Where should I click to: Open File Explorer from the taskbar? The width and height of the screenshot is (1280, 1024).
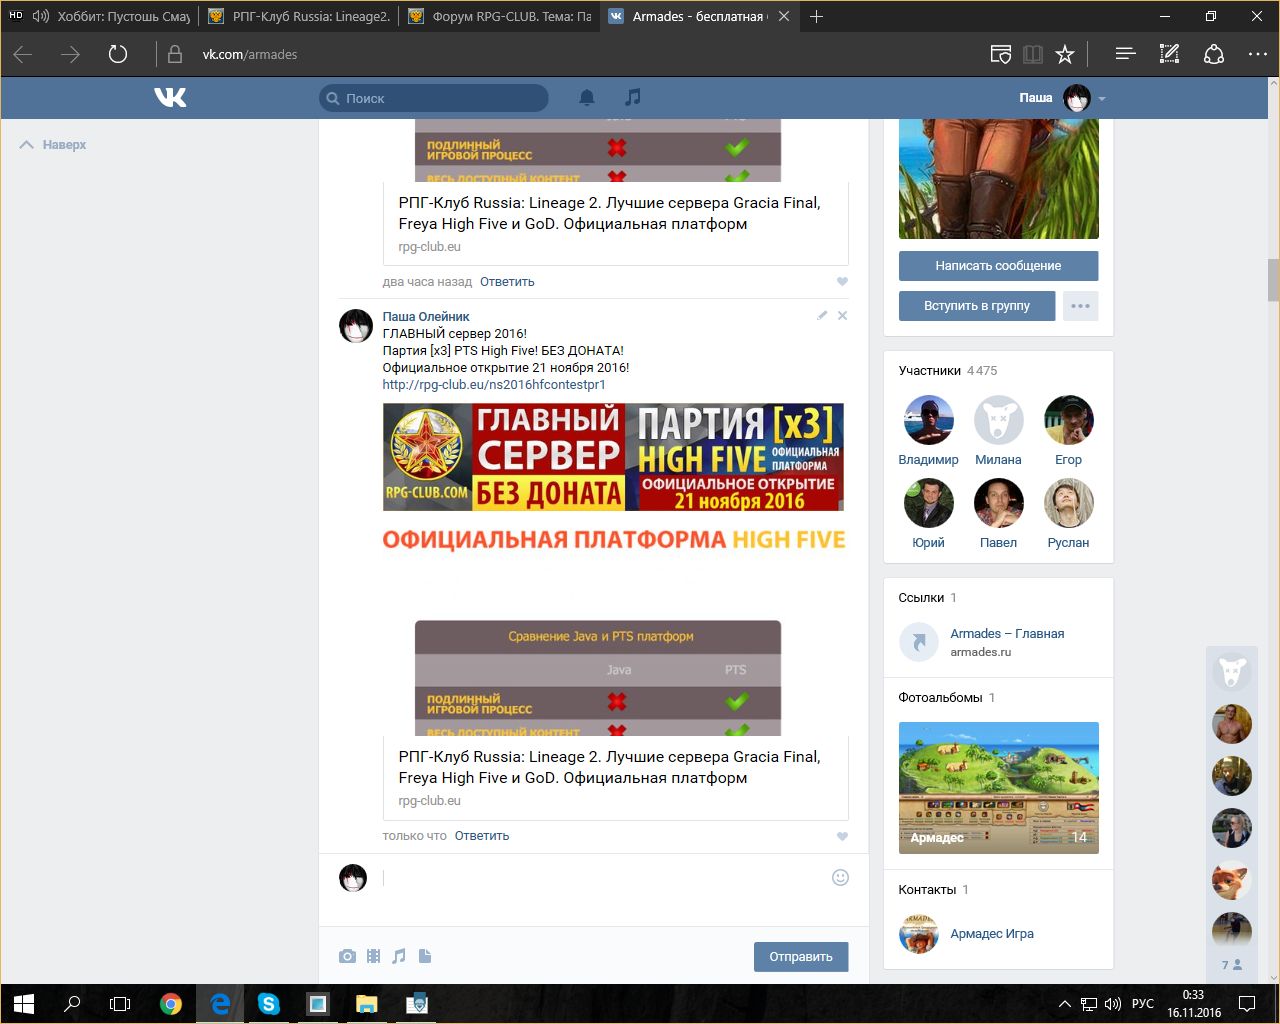pyautogui.click(x=366, y=1004)
